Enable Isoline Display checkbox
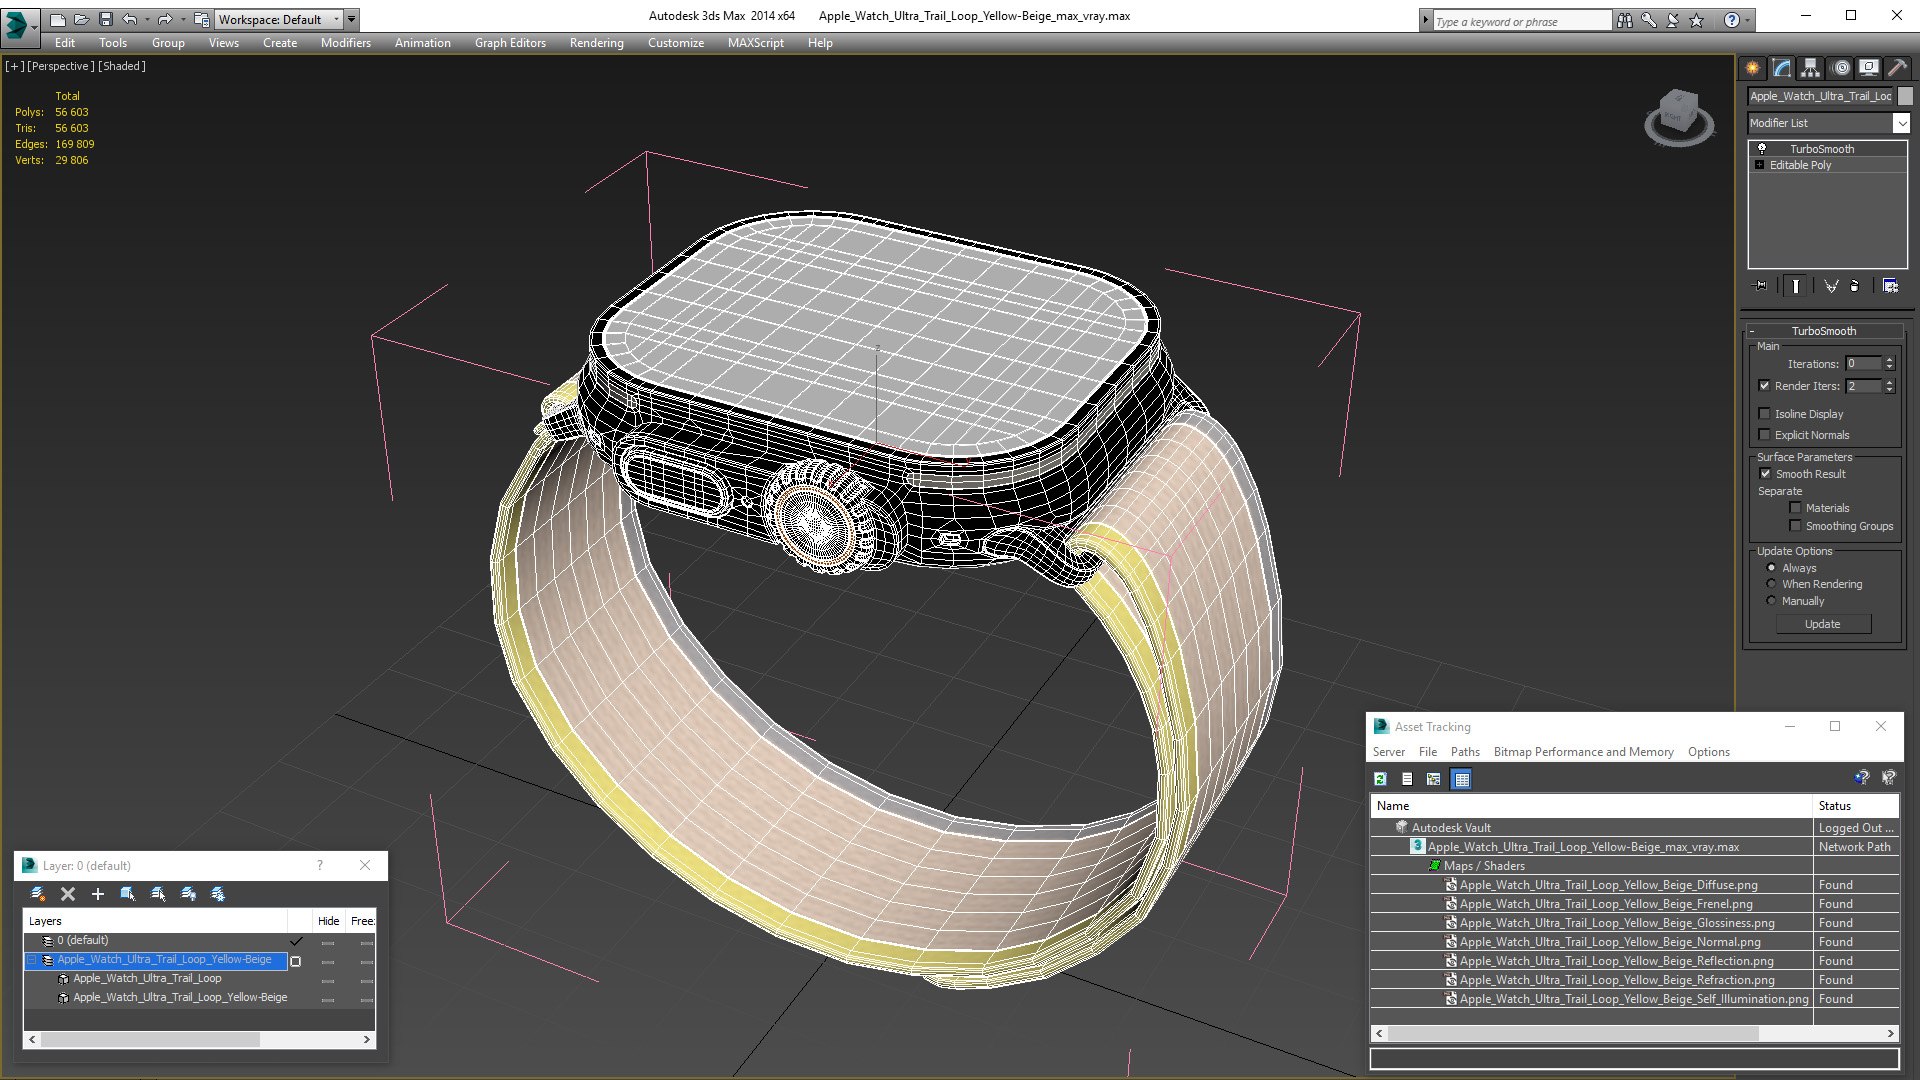 point(1764,414)
